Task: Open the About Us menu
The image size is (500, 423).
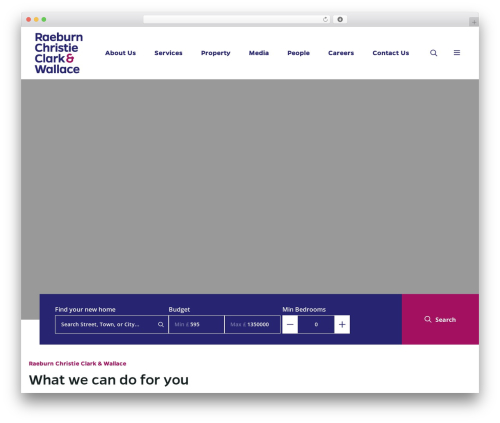Action: pos(120,53)
